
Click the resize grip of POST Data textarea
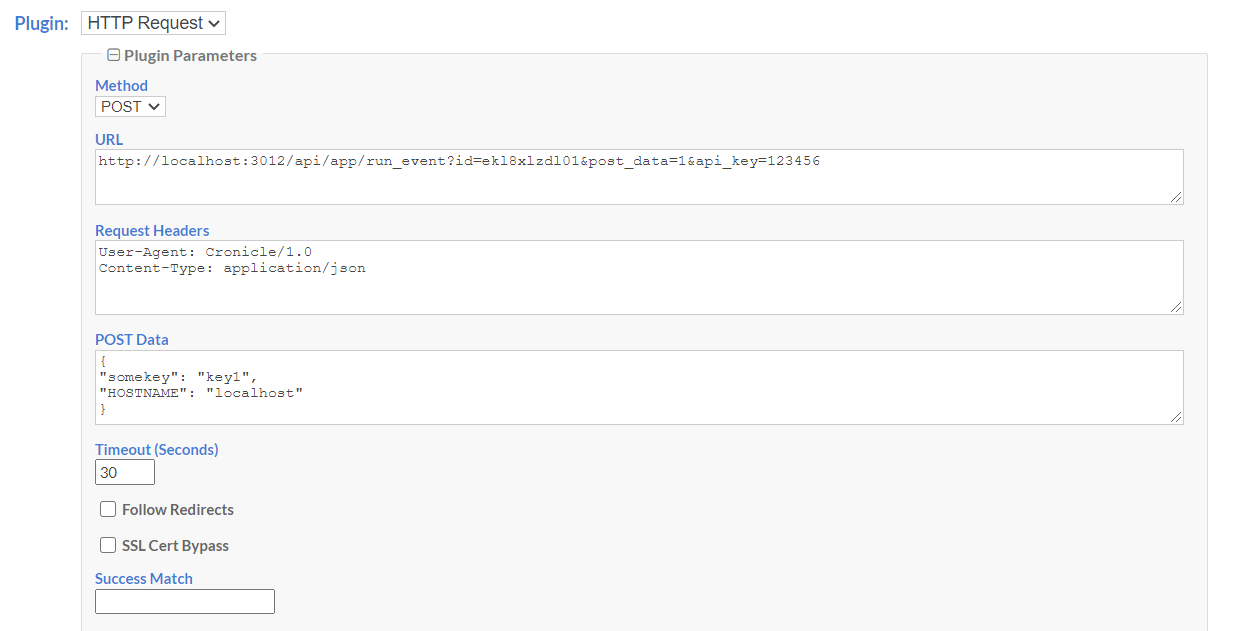click(1176, 417)
